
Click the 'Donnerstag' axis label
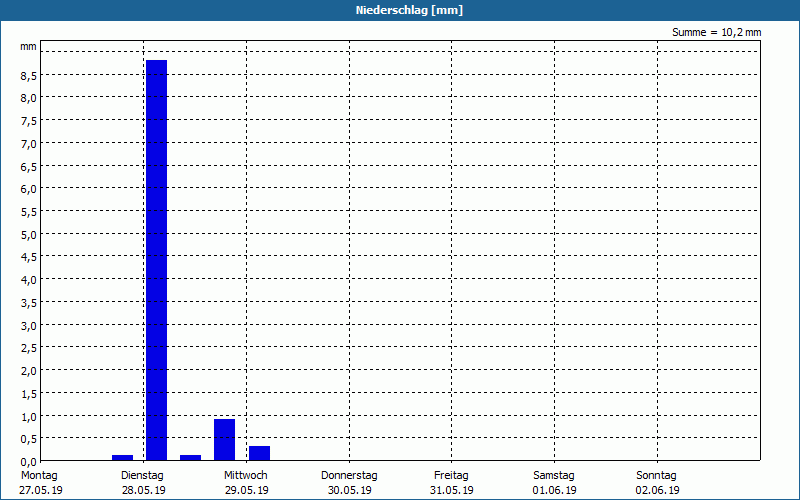349,476
